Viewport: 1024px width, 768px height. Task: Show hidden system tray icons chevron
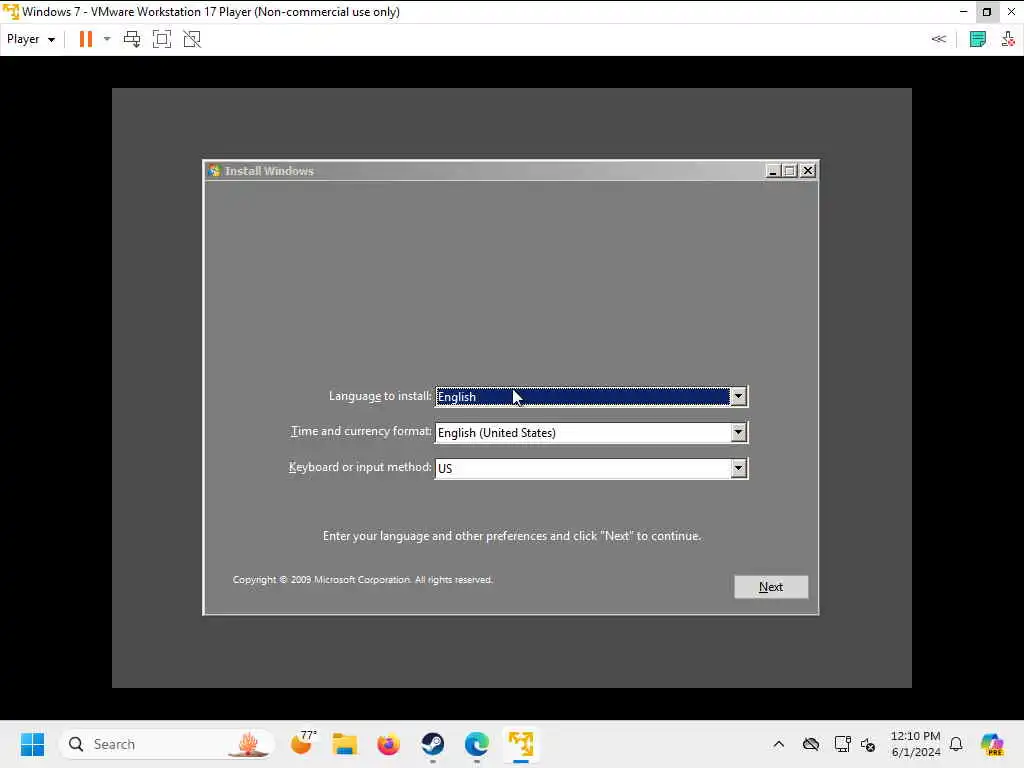tap(778, 744)
